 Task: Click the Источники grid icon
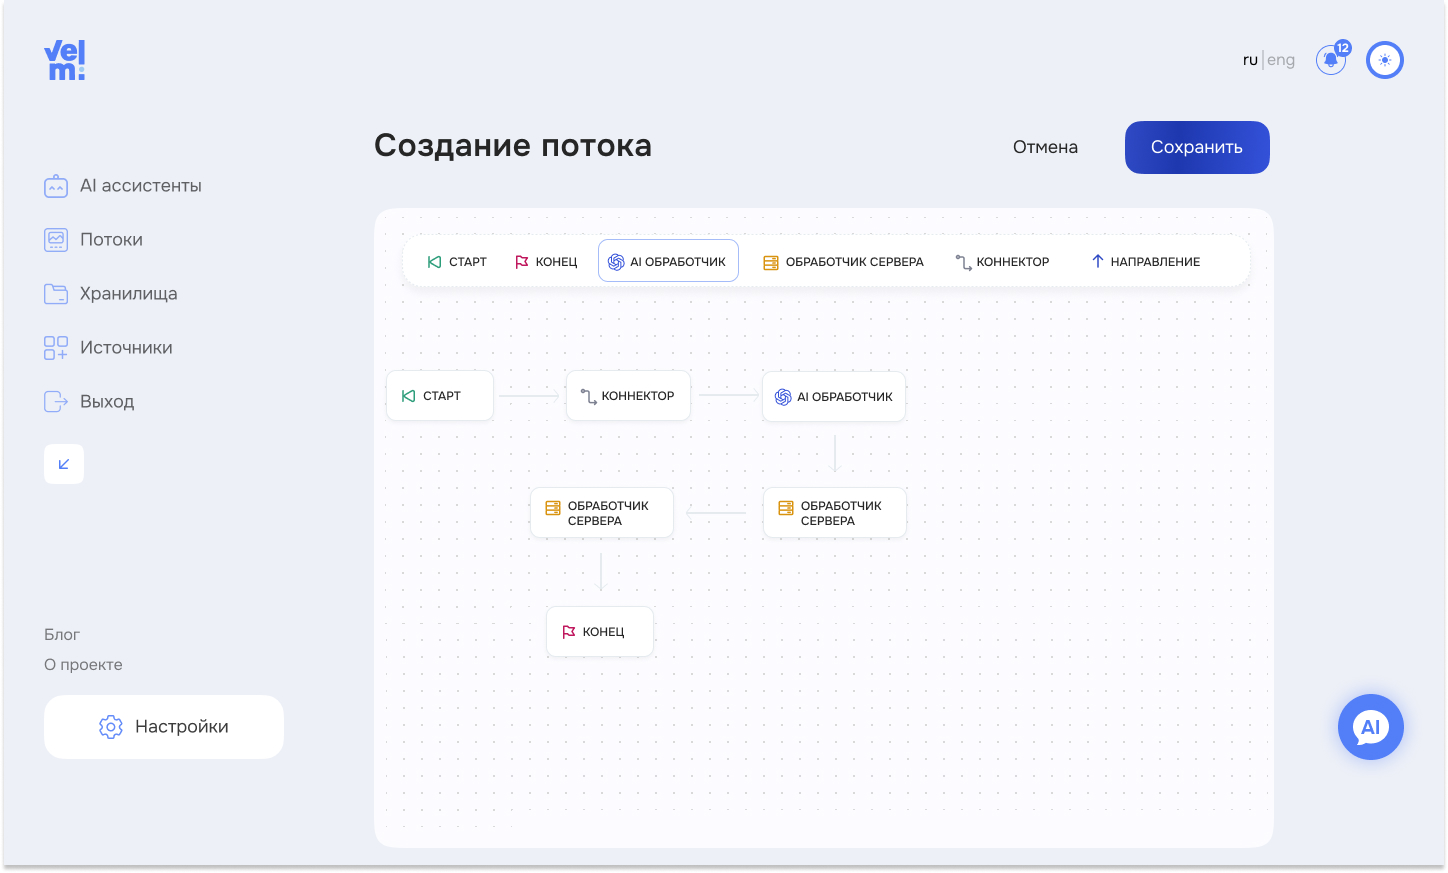tap(56, 348)
